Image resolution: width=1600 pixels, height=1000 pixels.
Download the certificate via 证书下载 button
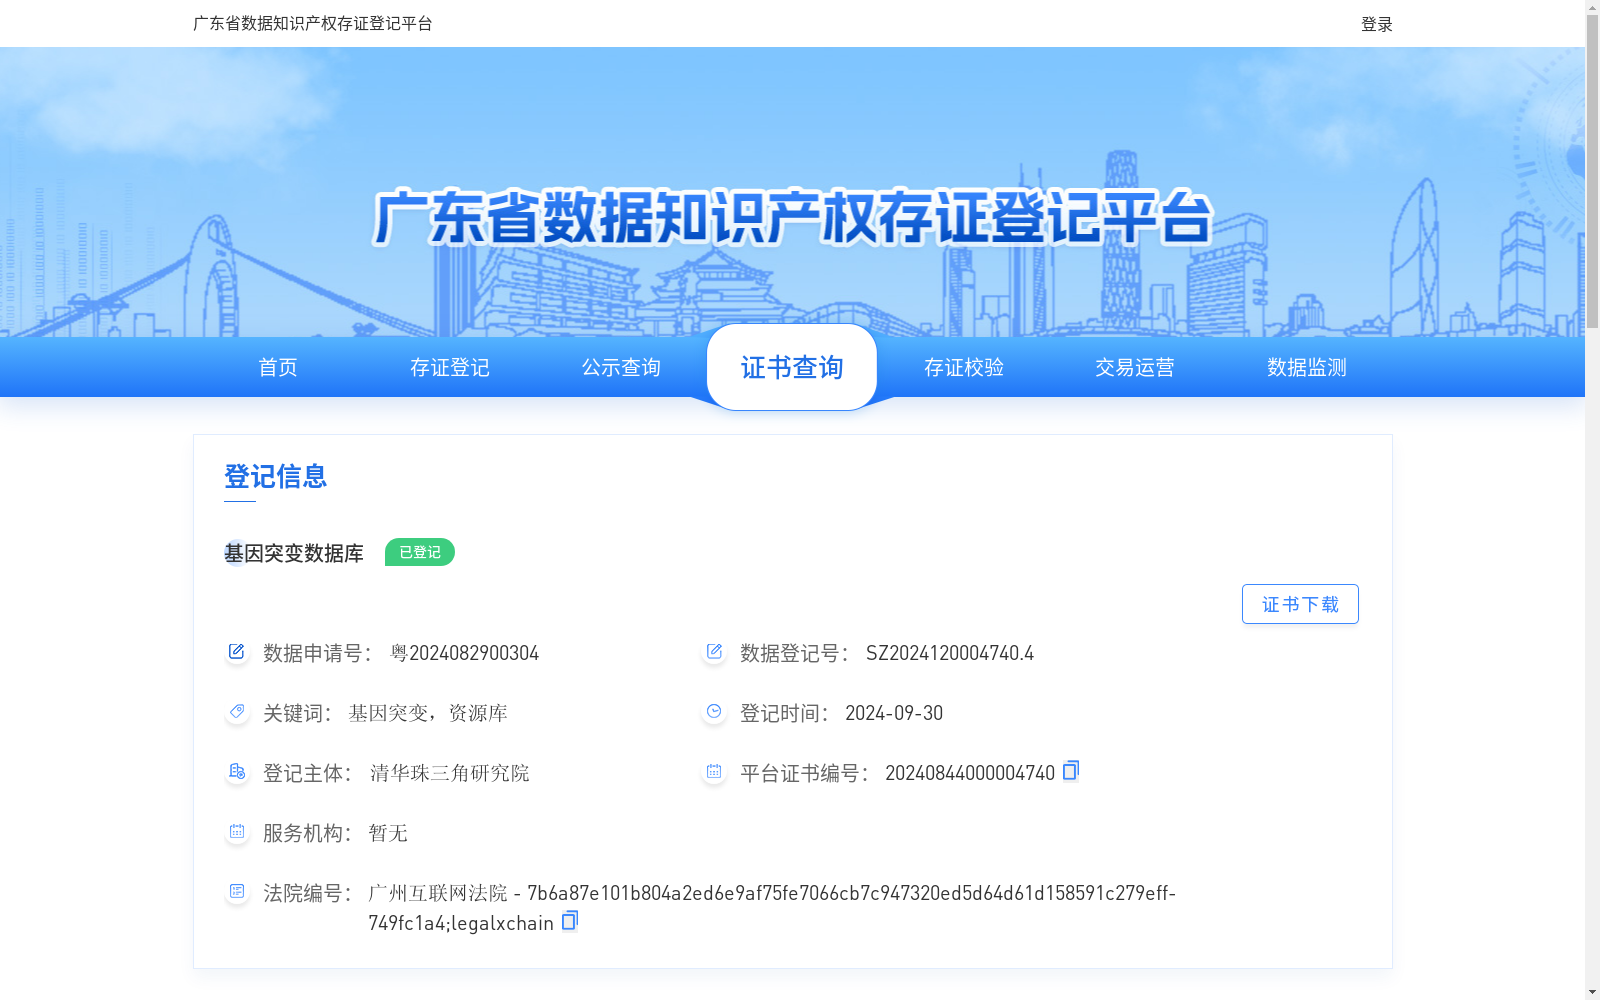point(1300,604)
